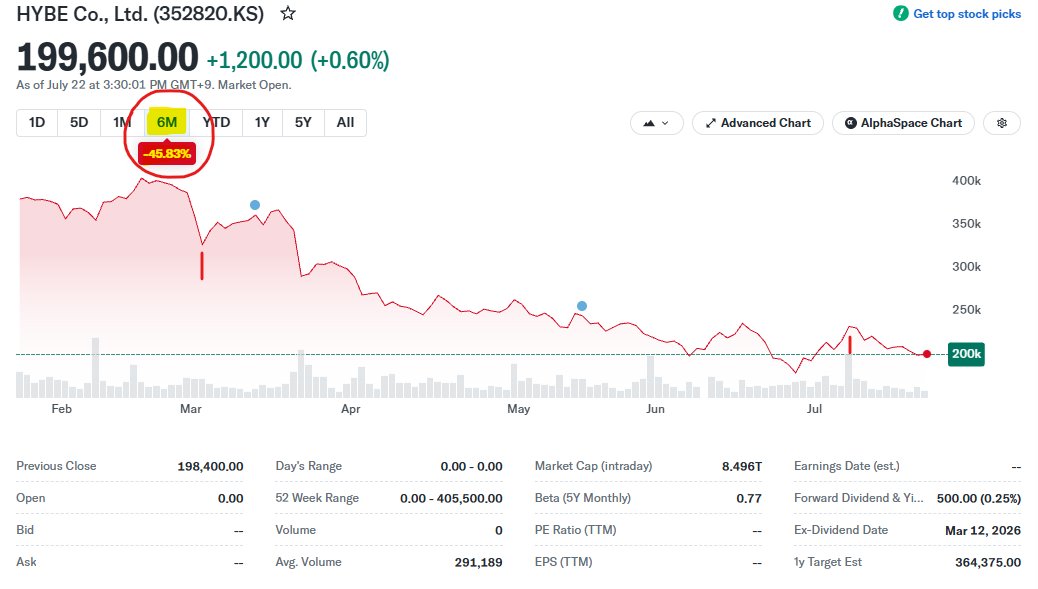Image resolution: width=1038 pixels, height=589 pixels.
Task: Click the Open value 0.00
Action: (x=230, y=498)
